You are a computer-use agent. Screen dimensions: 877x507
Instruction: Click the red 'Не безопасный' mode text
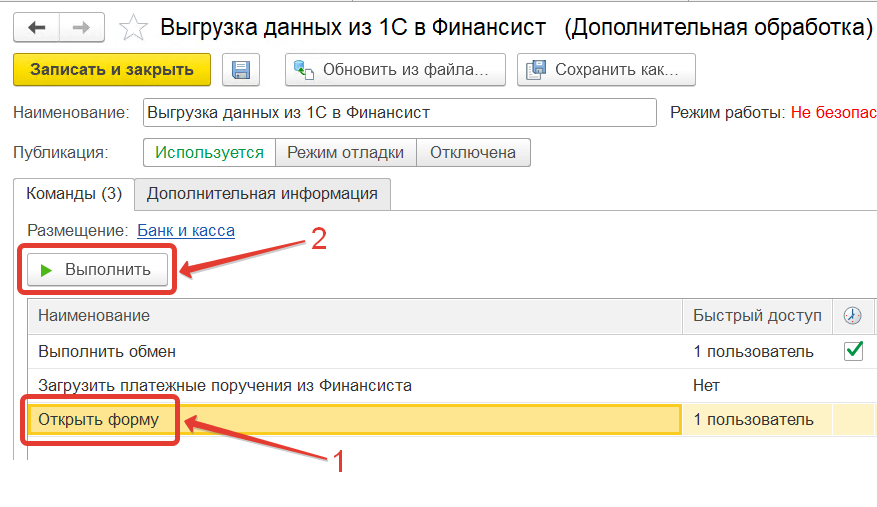pos(833,112)
